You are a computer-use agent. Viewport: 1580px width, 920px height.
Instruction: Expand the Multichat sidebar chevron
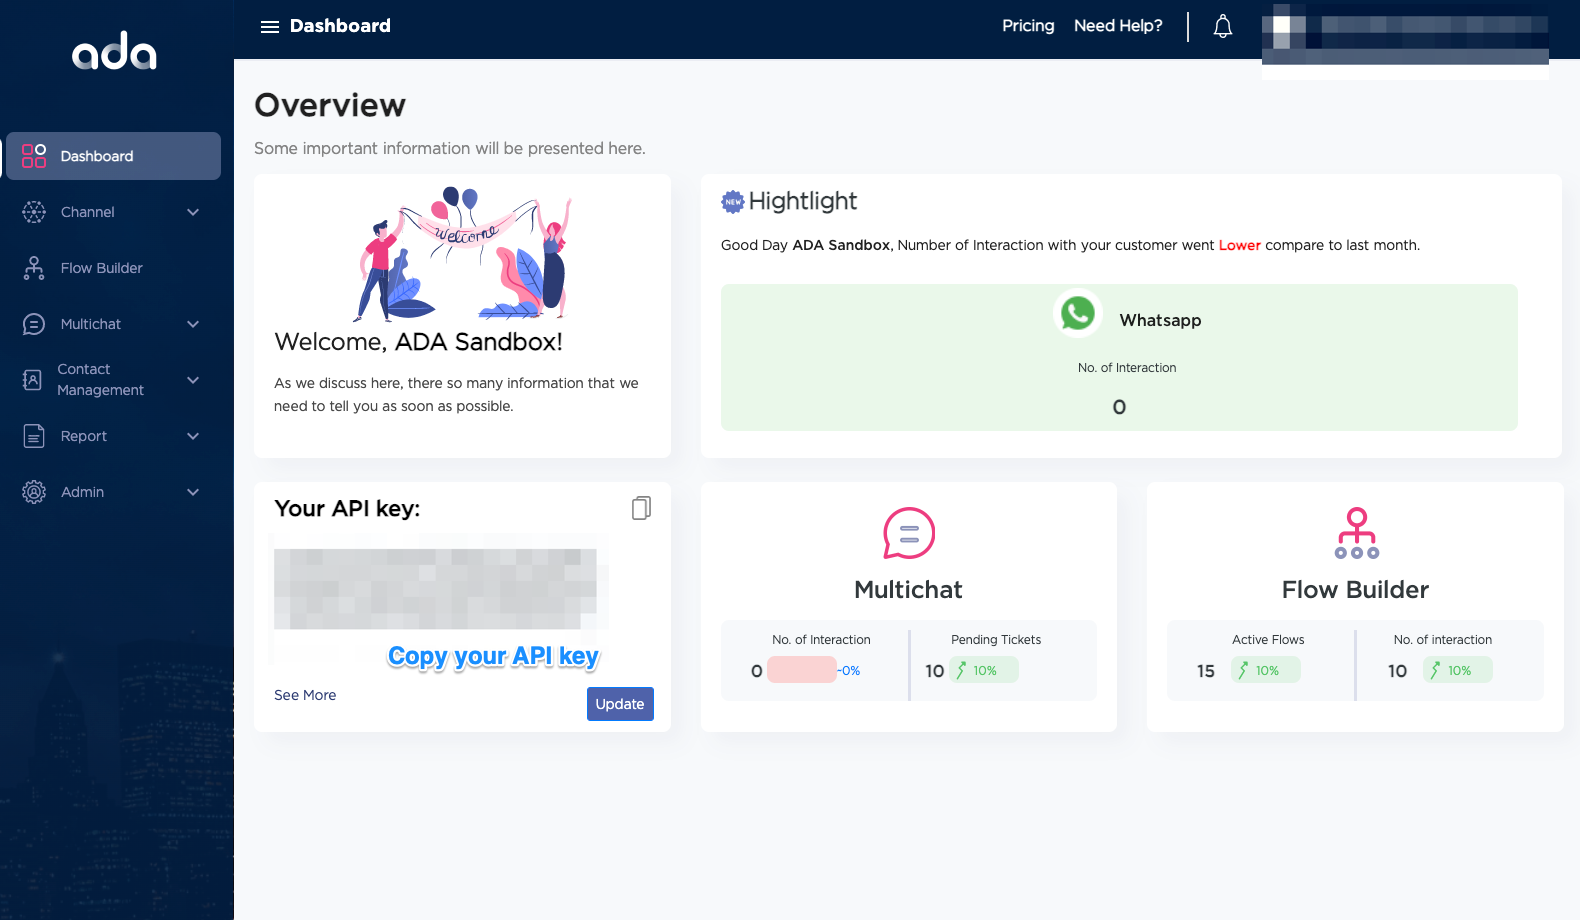tap(193, 324)
